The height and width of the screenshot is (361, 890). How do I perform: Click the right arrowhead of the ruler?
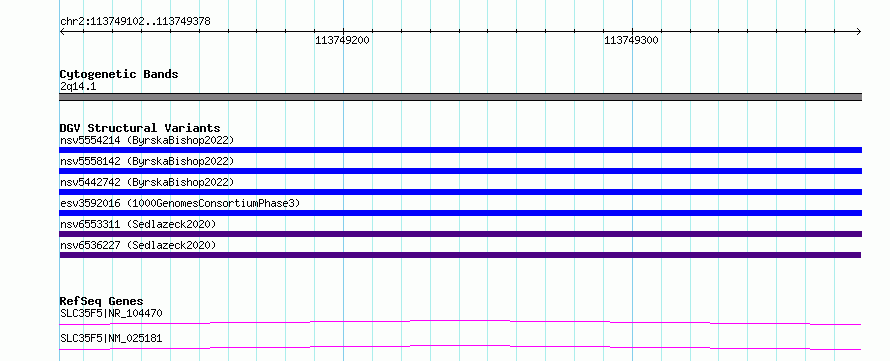(859, 32)
